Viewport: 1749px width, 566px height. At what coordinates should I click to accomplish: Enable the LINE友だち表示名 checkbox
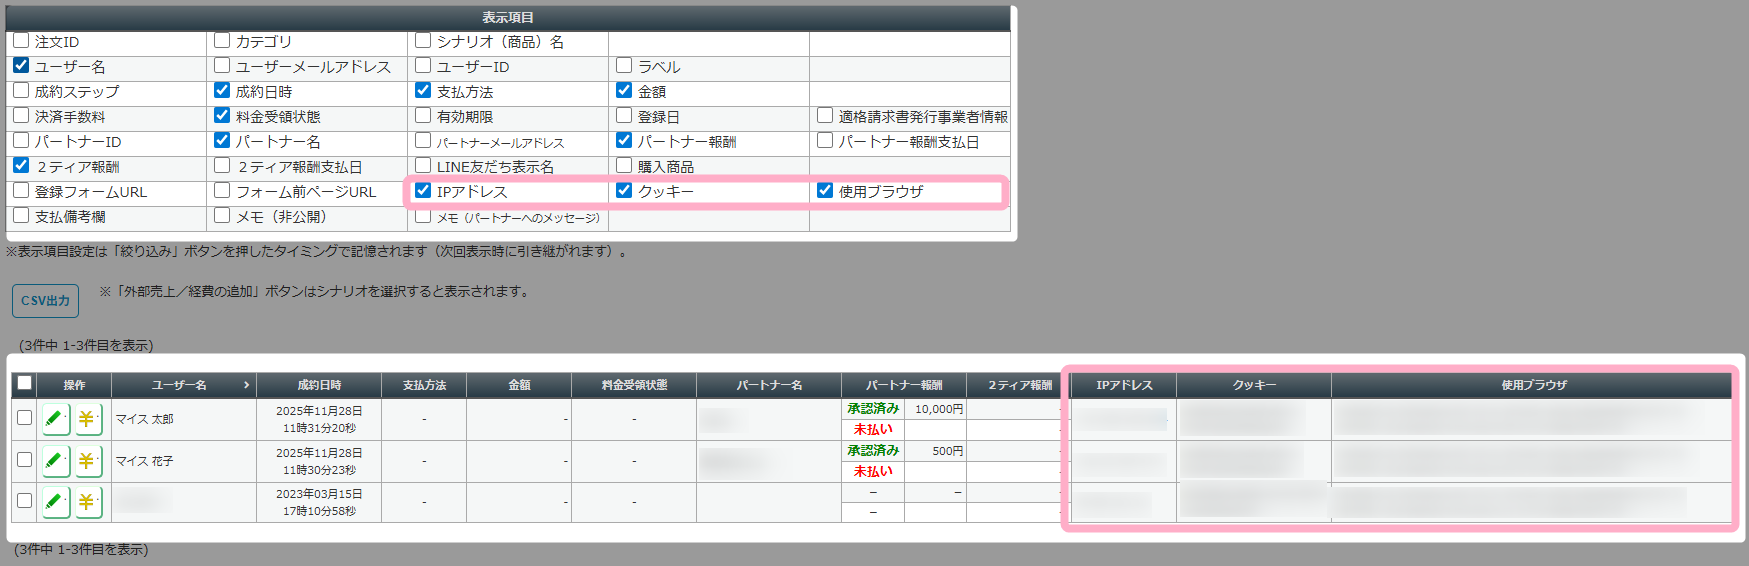point(423,165)
